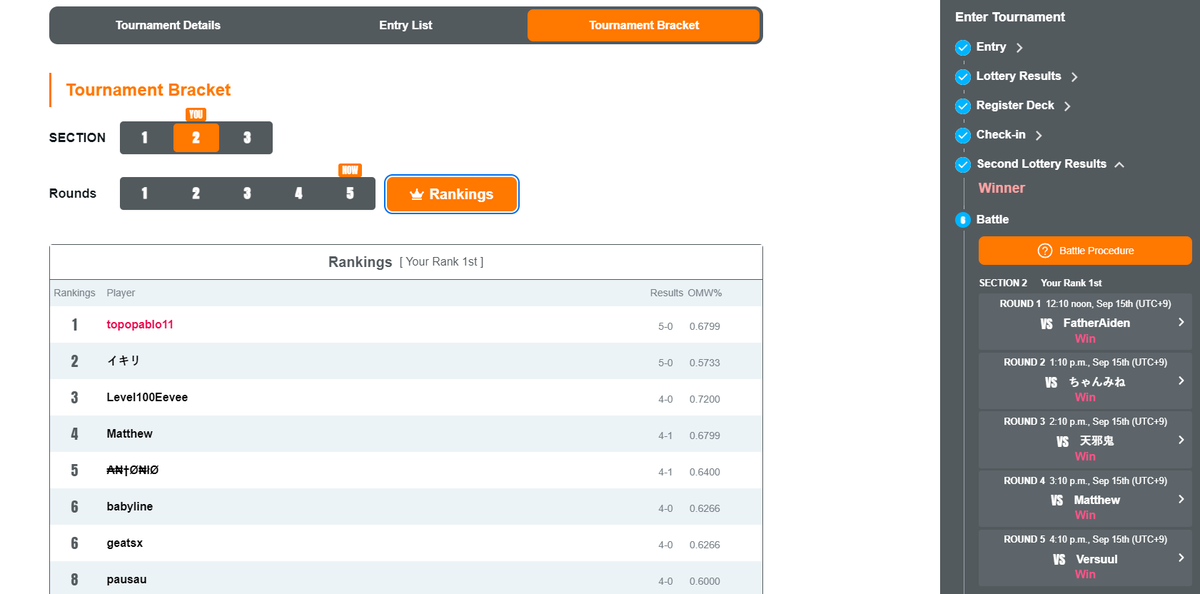The image size is (1200, 594).
Task: Click the Winner lottery result text
Action: (x=1001, y=188)
